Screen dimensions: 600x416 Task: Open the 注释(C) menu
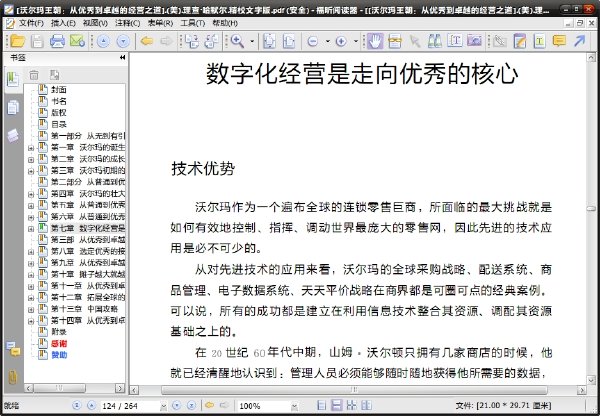[127, 23]
